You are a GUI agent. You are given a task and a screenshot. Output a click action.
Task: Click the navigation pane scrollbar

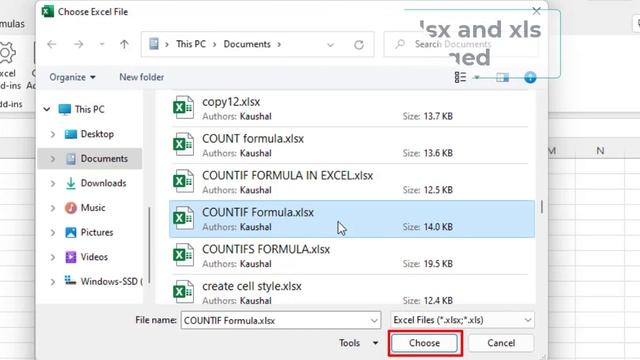(149, 245)
